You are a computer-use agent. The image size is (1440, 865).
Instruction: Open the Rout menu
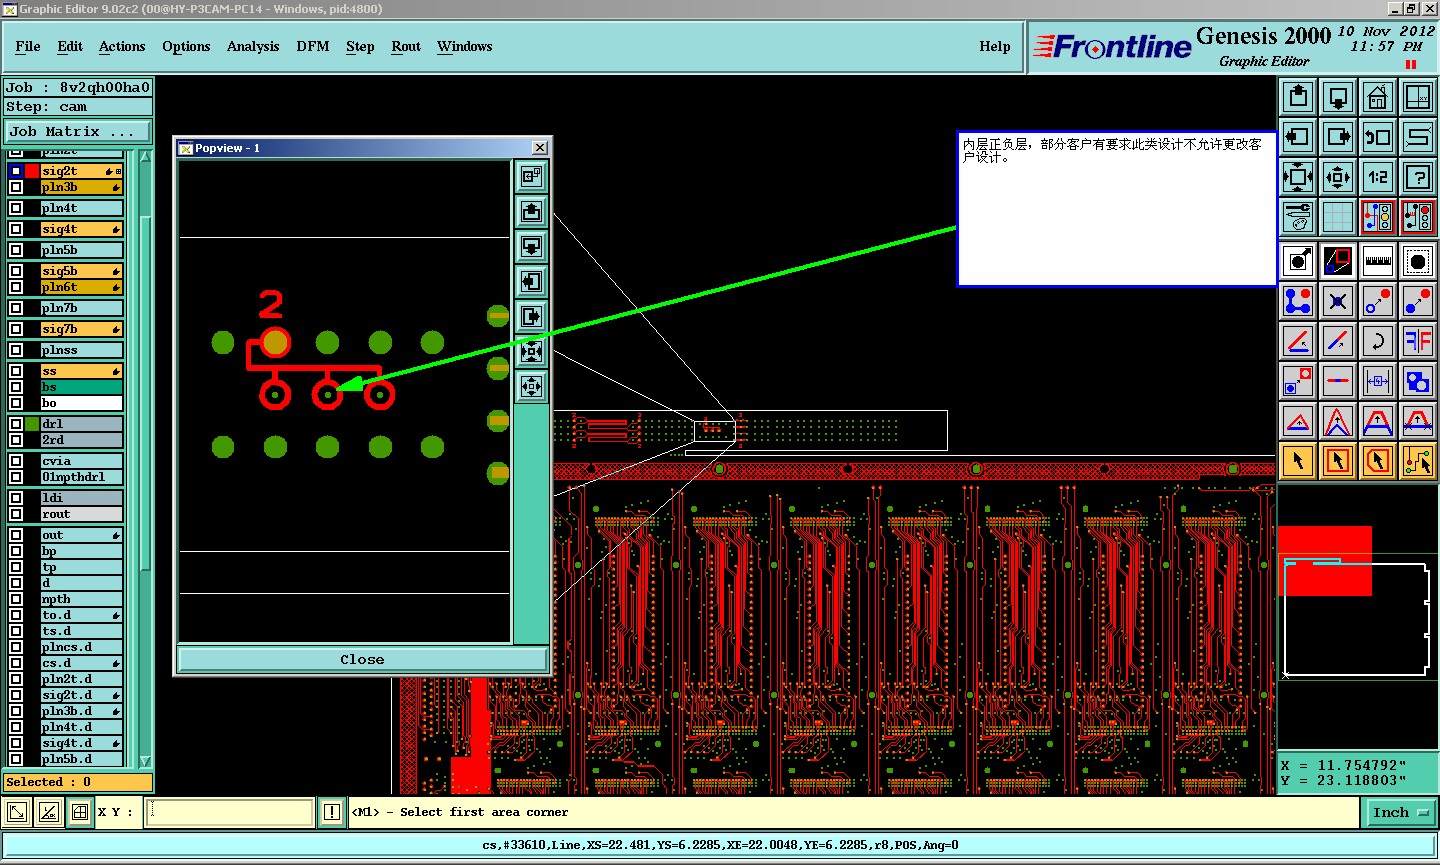click(x=406, y=46)
